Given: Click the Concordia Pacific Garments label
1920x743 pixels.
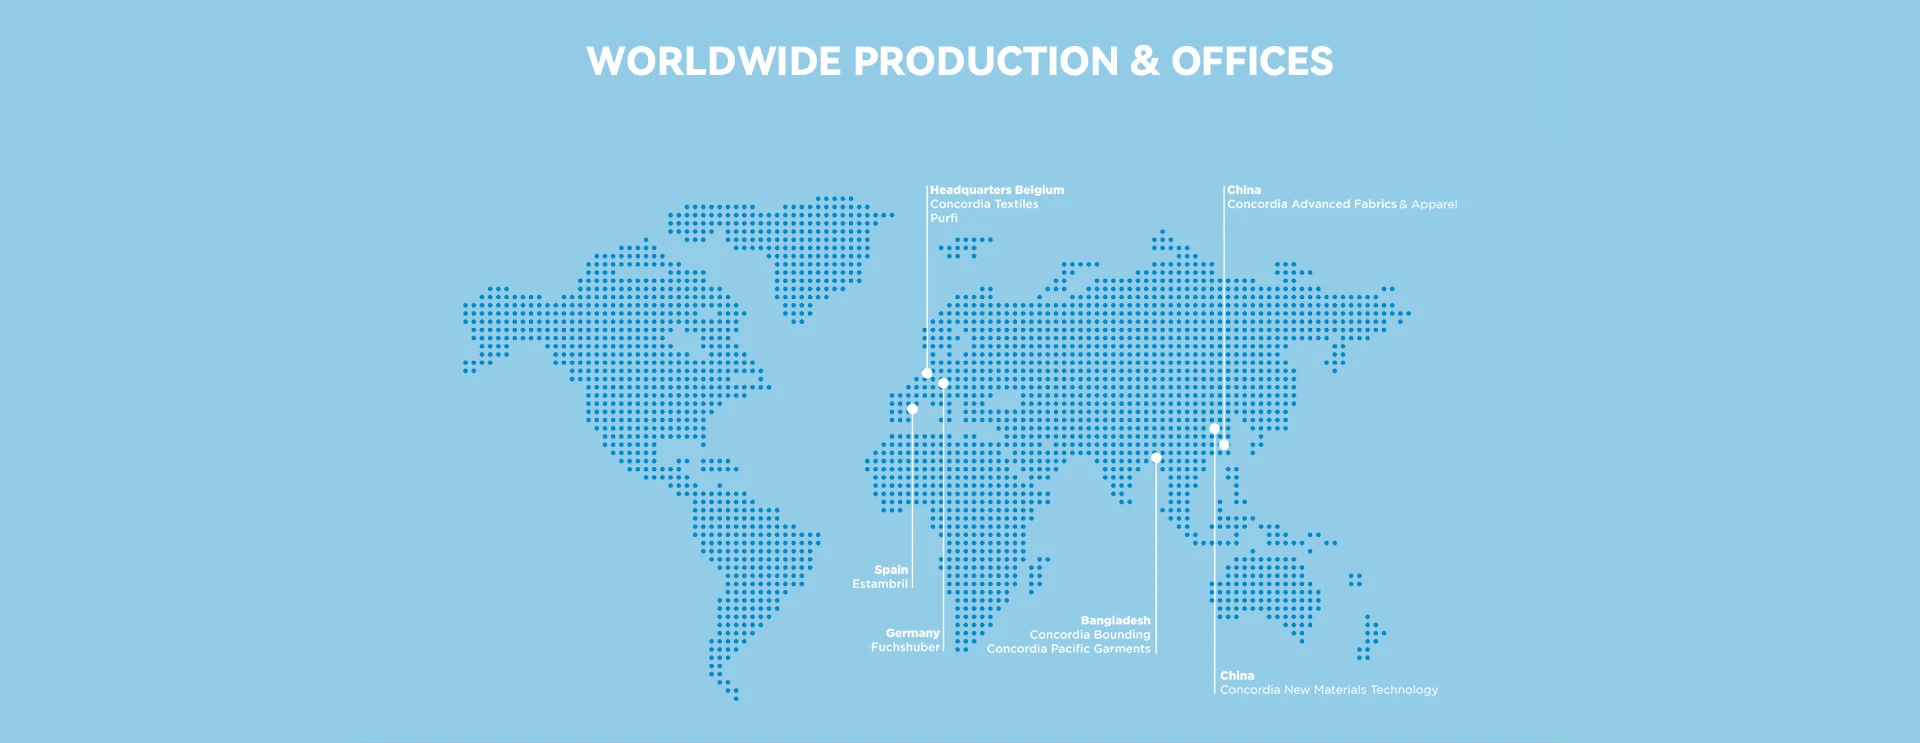Looking at the screenshot, I should 1068,649.
